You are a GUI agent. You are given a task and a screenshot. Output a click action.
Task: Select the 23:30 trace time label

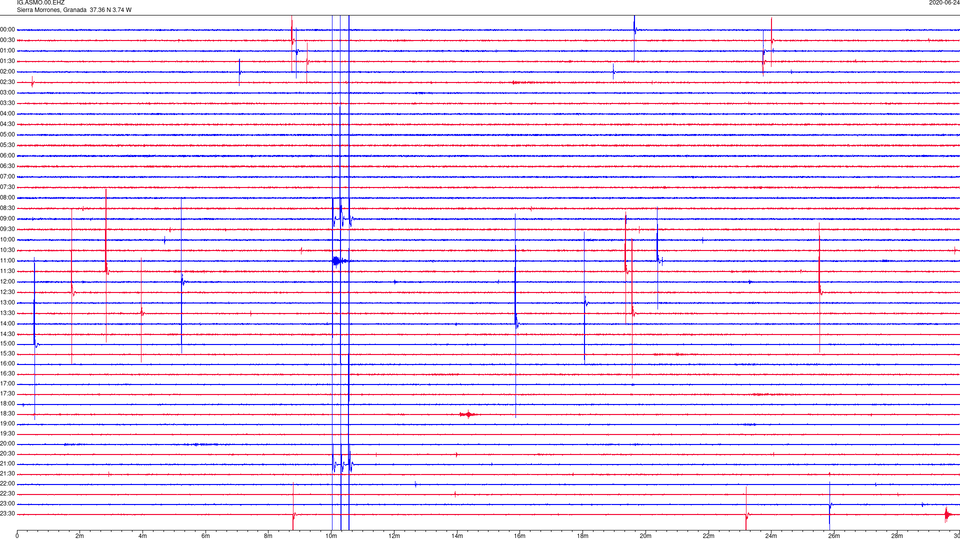click(8, 514)
